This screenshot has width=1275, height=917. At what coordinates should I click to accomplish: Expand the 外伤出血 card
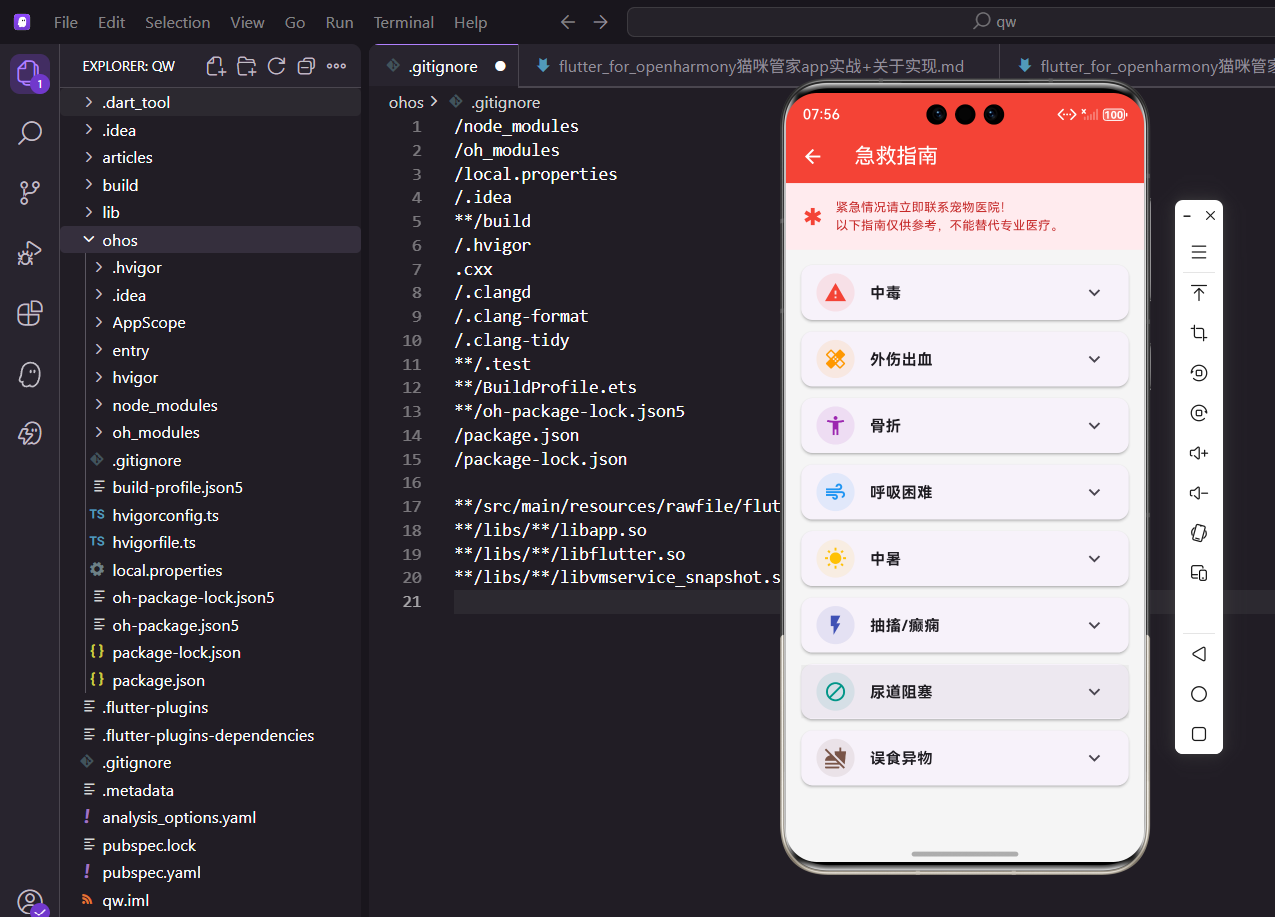[965, 359]
